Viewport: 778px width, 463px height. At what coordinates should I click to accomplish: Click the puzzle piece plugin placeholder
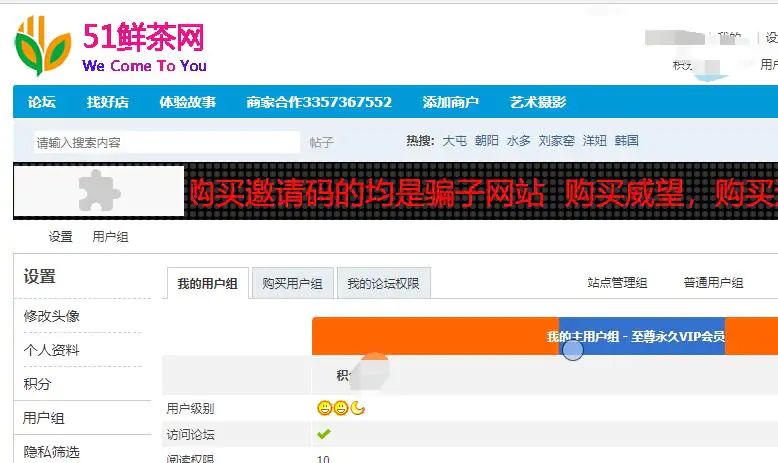click(x=99, y=191)
